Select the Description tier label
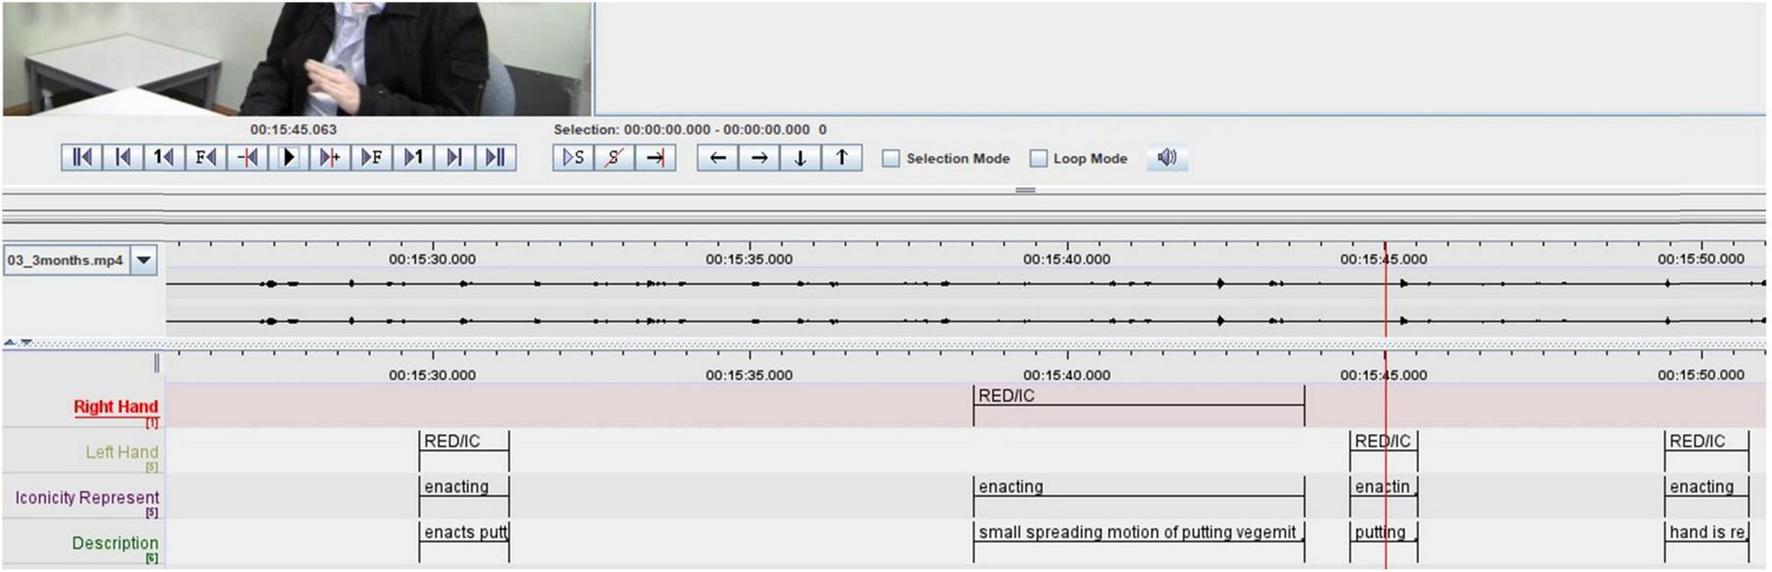This screenshot has width=1772, height=572. (114, 543)
